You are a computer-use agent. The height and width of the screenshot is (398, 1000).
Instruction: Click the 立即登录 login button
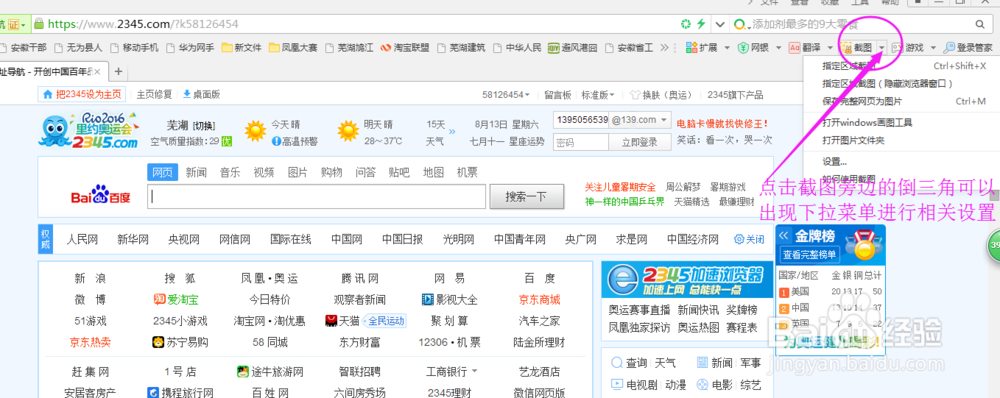pos(640,142)
